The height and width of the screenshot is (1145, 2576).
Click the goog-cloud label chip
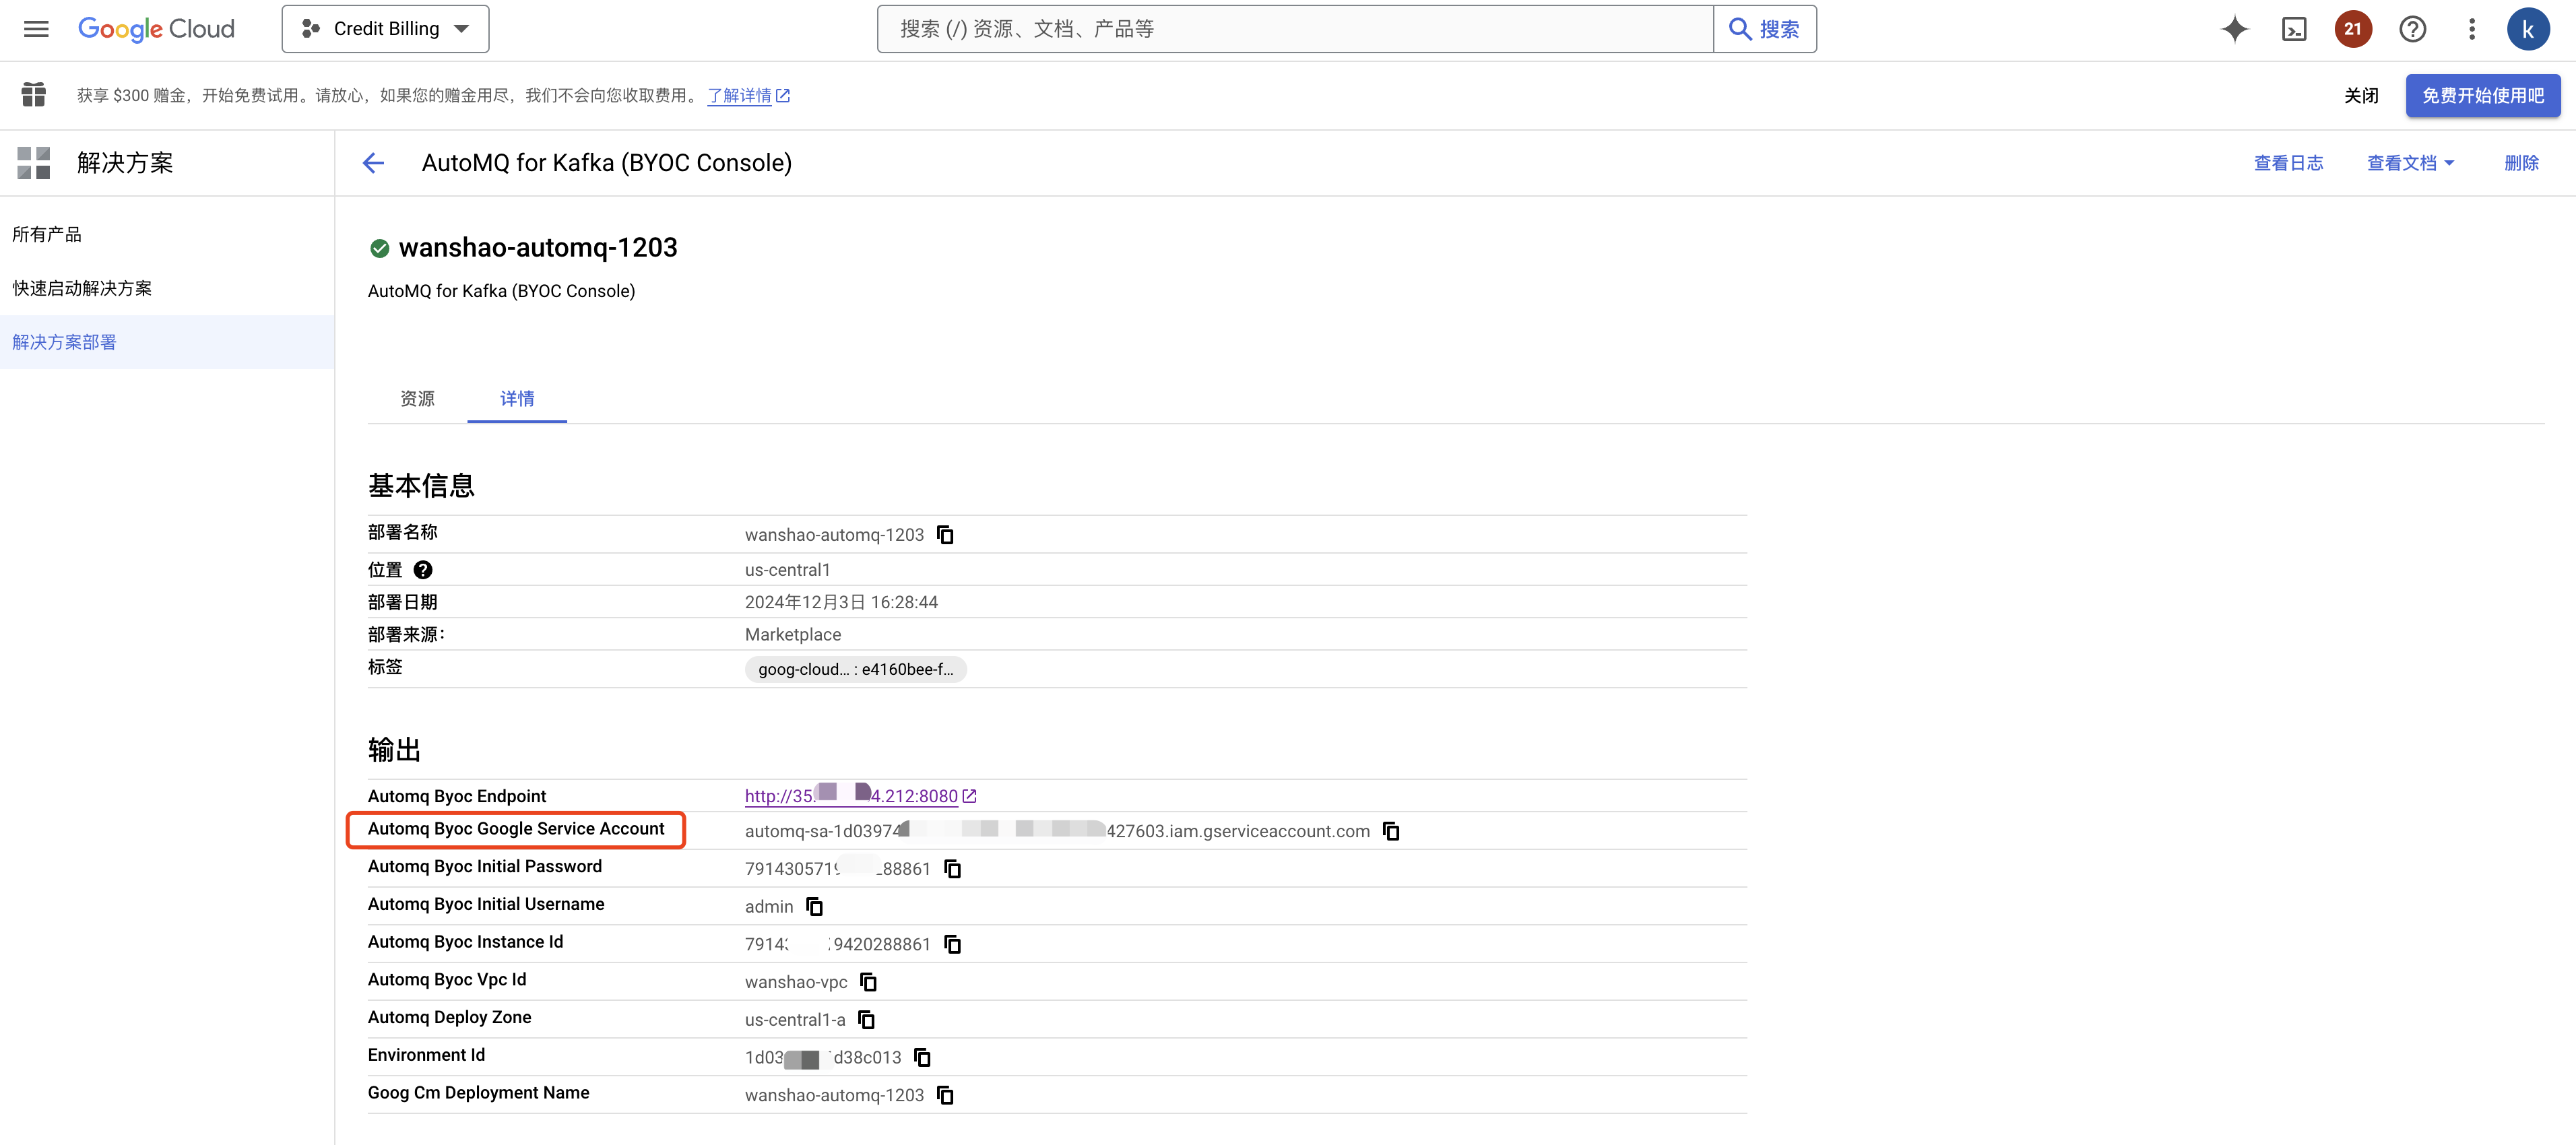click(x=855, y=669)
